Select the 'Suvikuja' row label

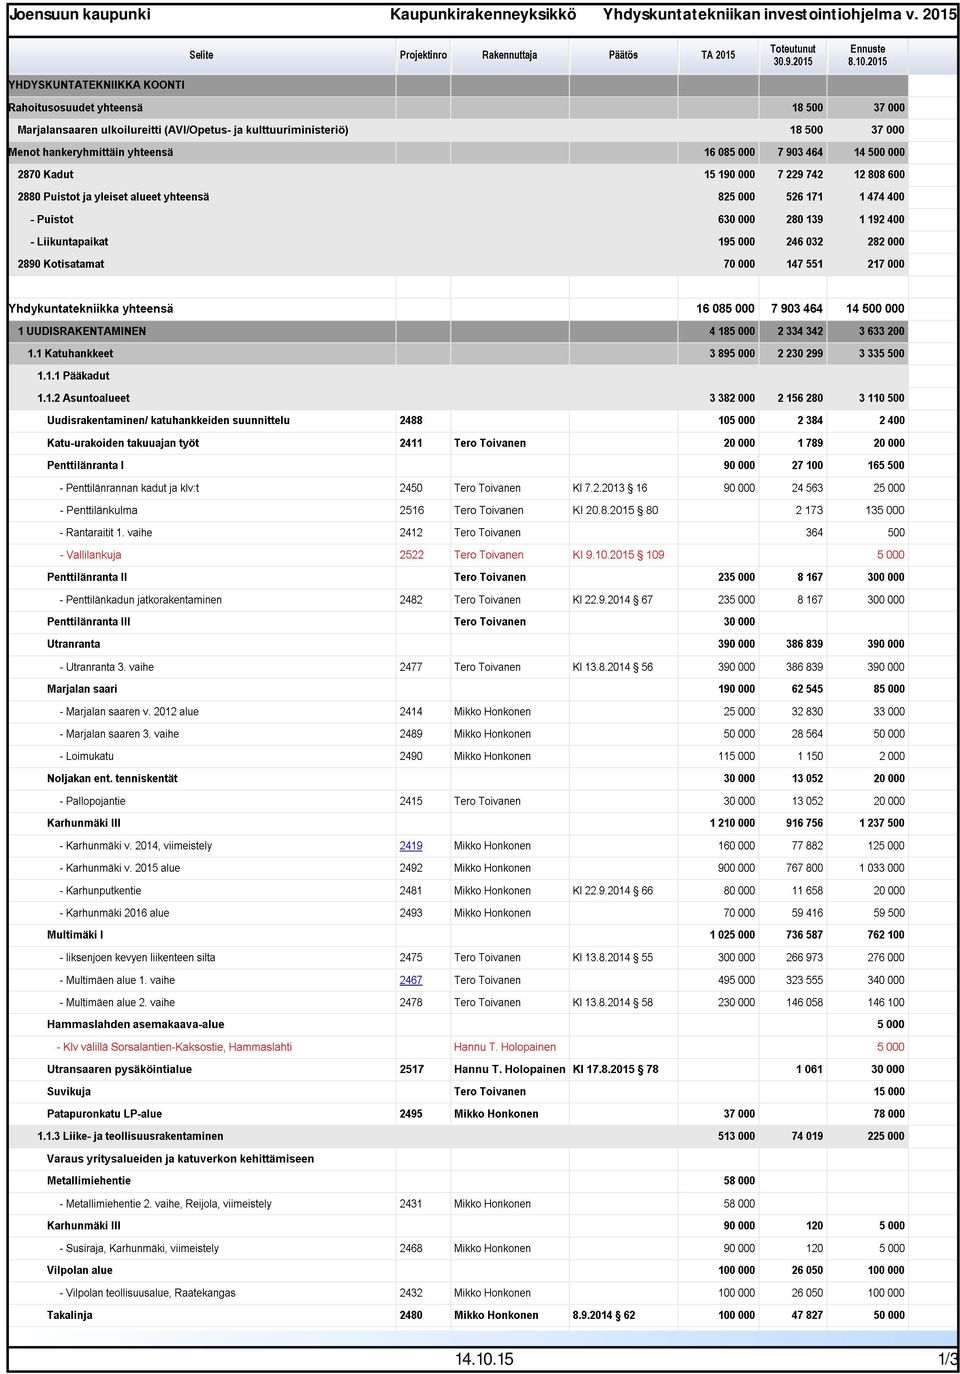[69, 1092]
